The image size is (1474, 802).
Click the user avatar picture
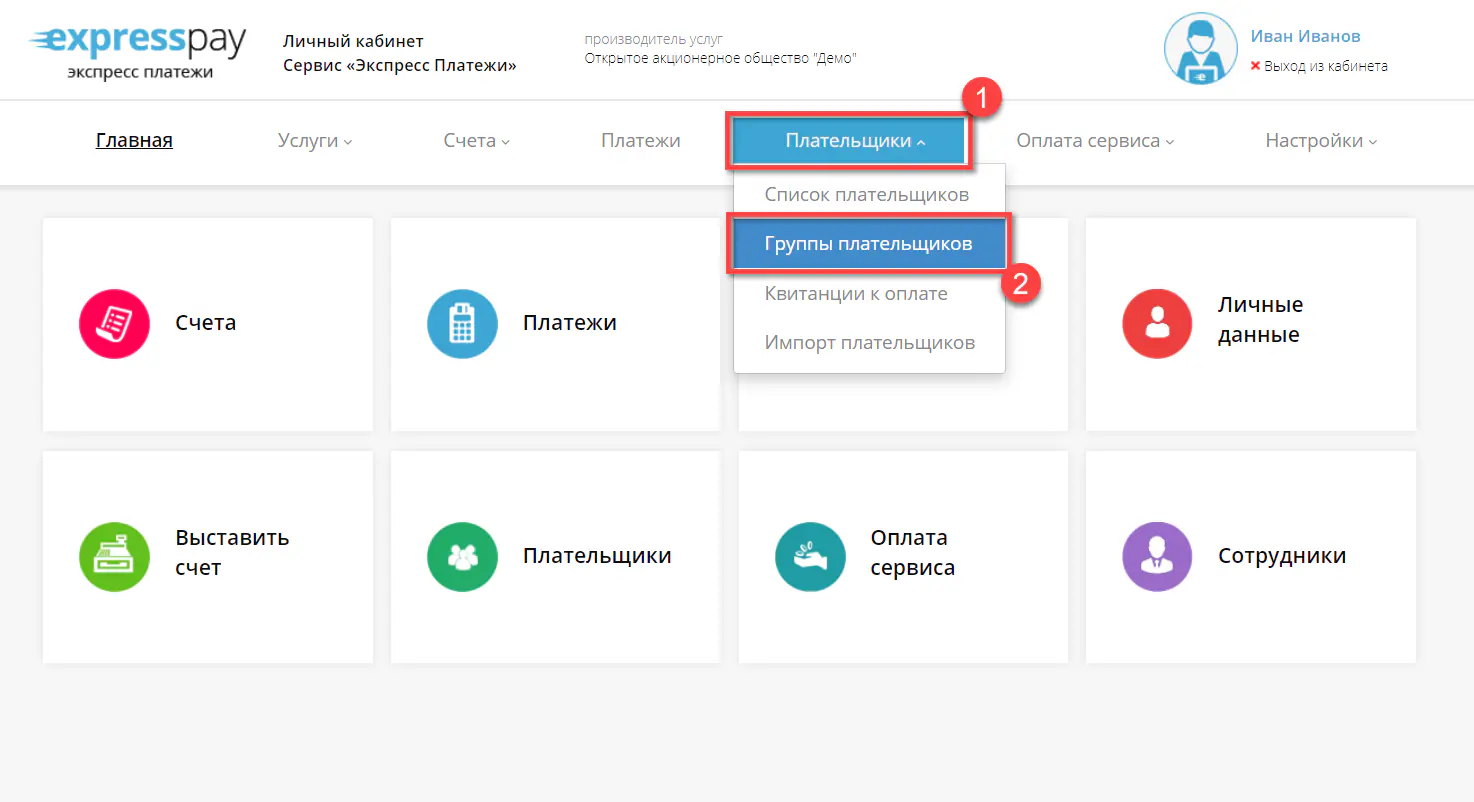(x=1200, y=49)
